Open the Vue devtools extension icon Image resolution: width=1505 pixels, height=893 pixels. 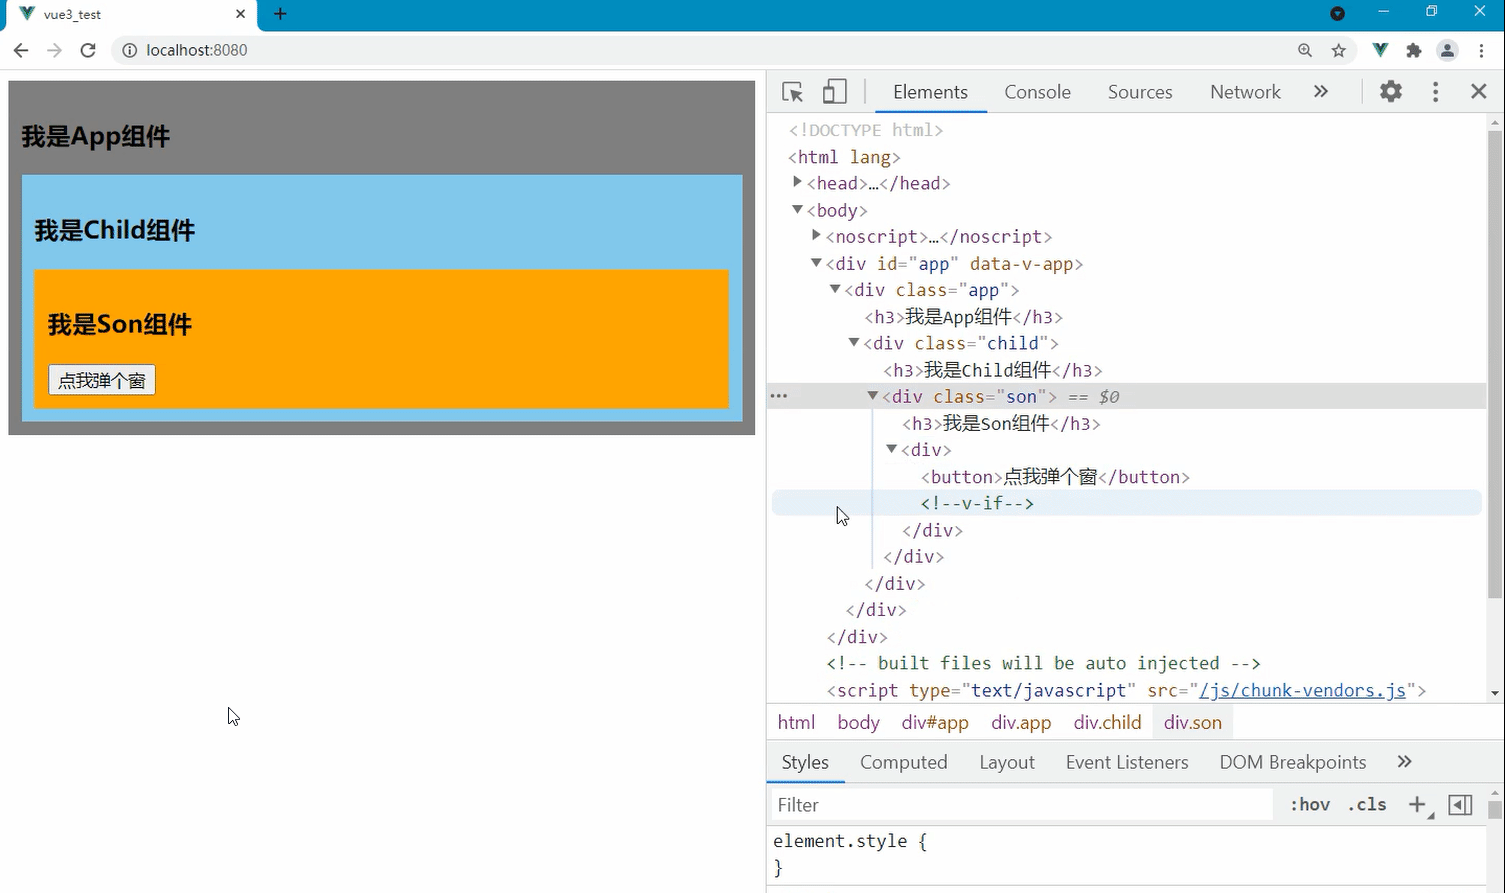coord(1380,50)
